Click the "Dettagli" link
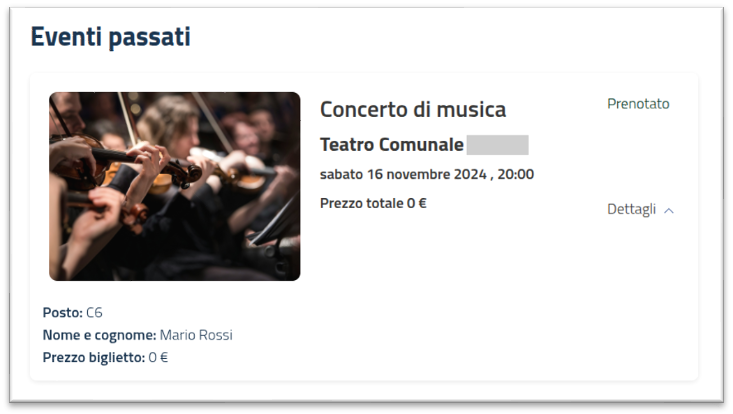Image resolution: width=733 pixels, height=414 pixels. tap(631, 209)
